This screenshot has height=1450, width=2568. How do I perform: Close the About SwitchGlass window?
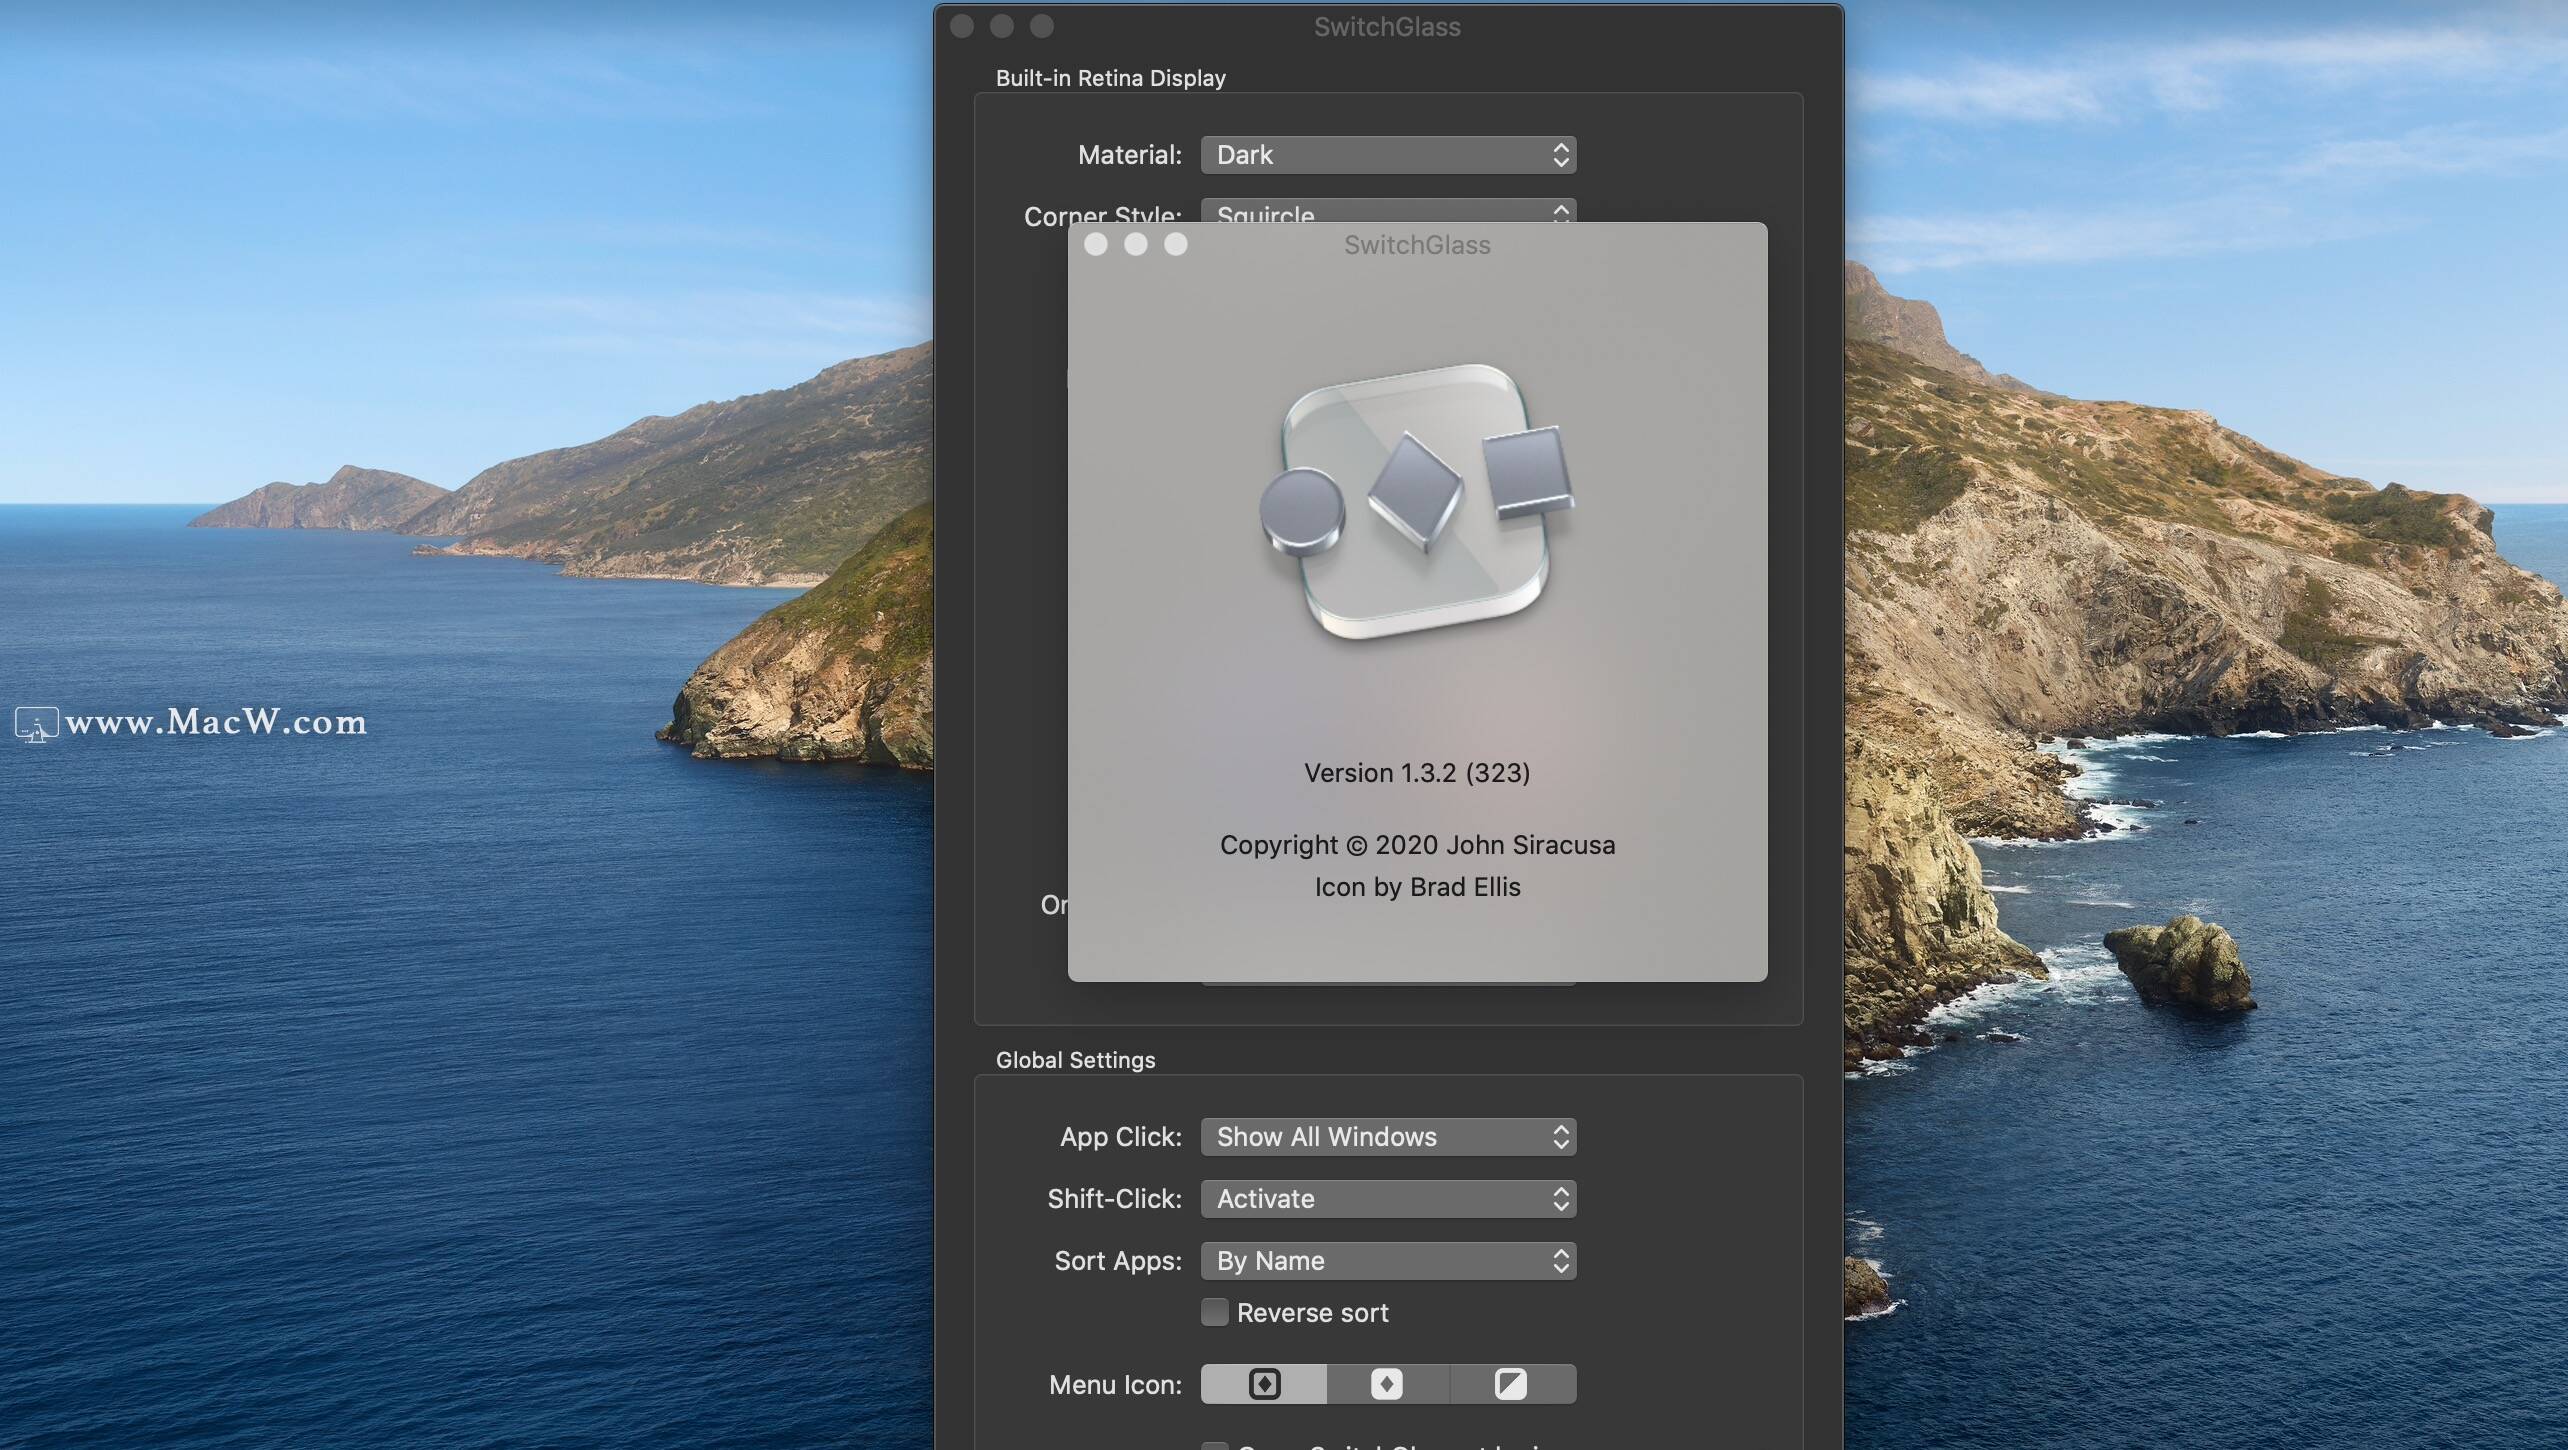(1096, 244)
